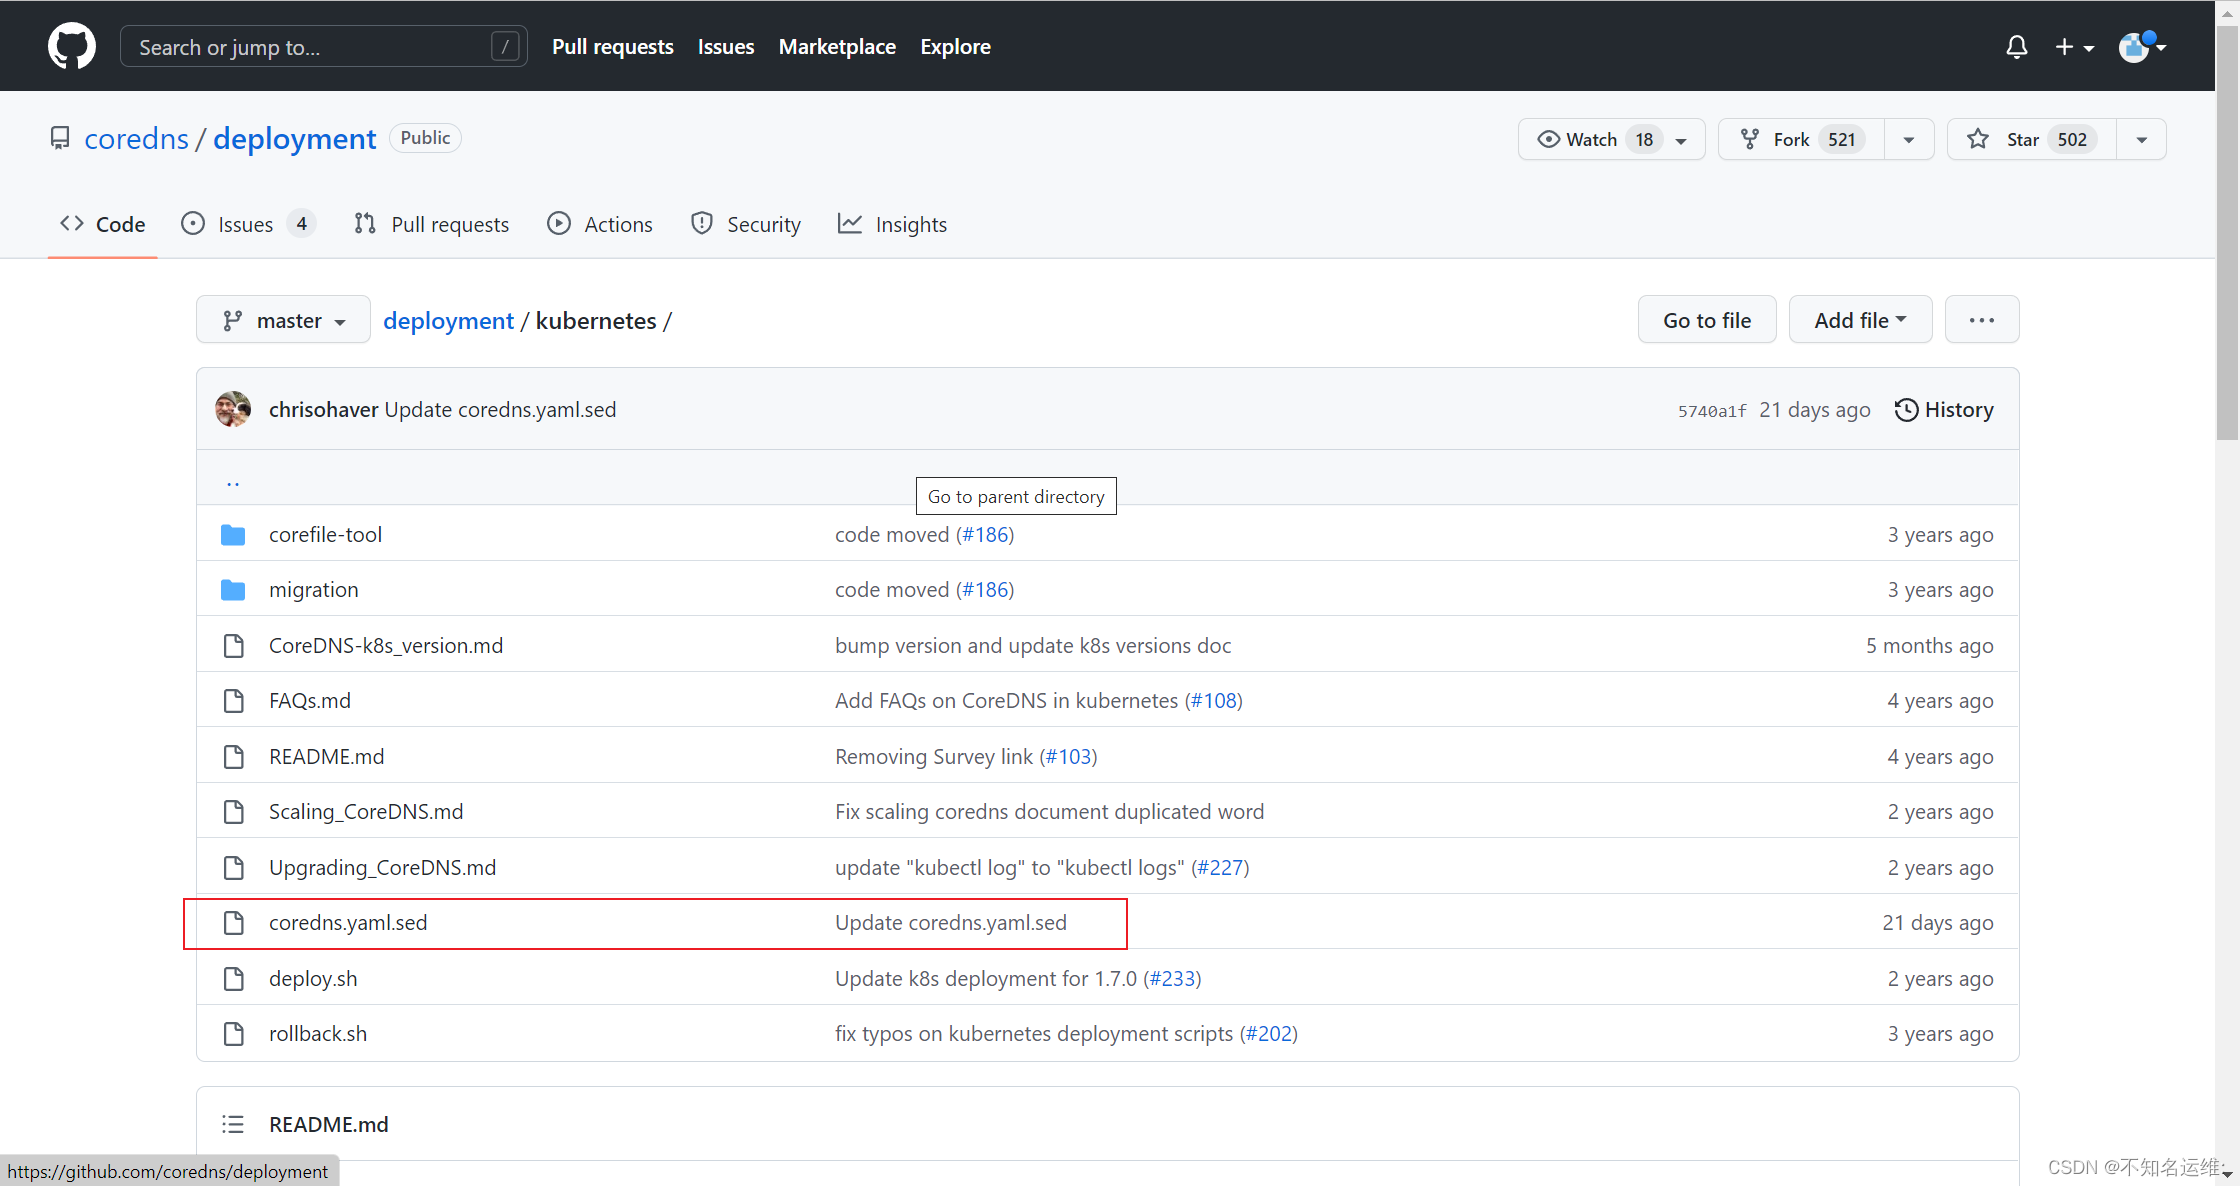Open user avatar account menu
The width and height of the screenshot is (2240, 1186).
point(2140,47)
